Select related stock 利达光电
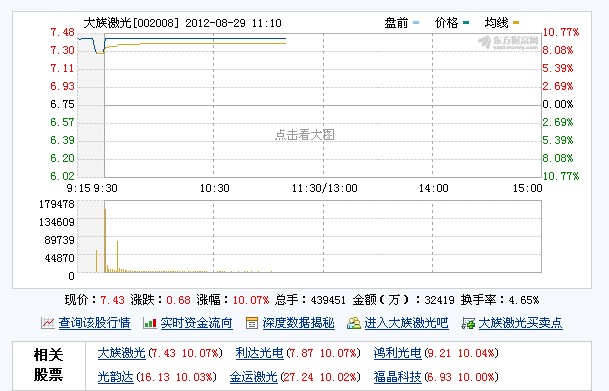The width and height of the screenshot is (609, 391). 259,353
